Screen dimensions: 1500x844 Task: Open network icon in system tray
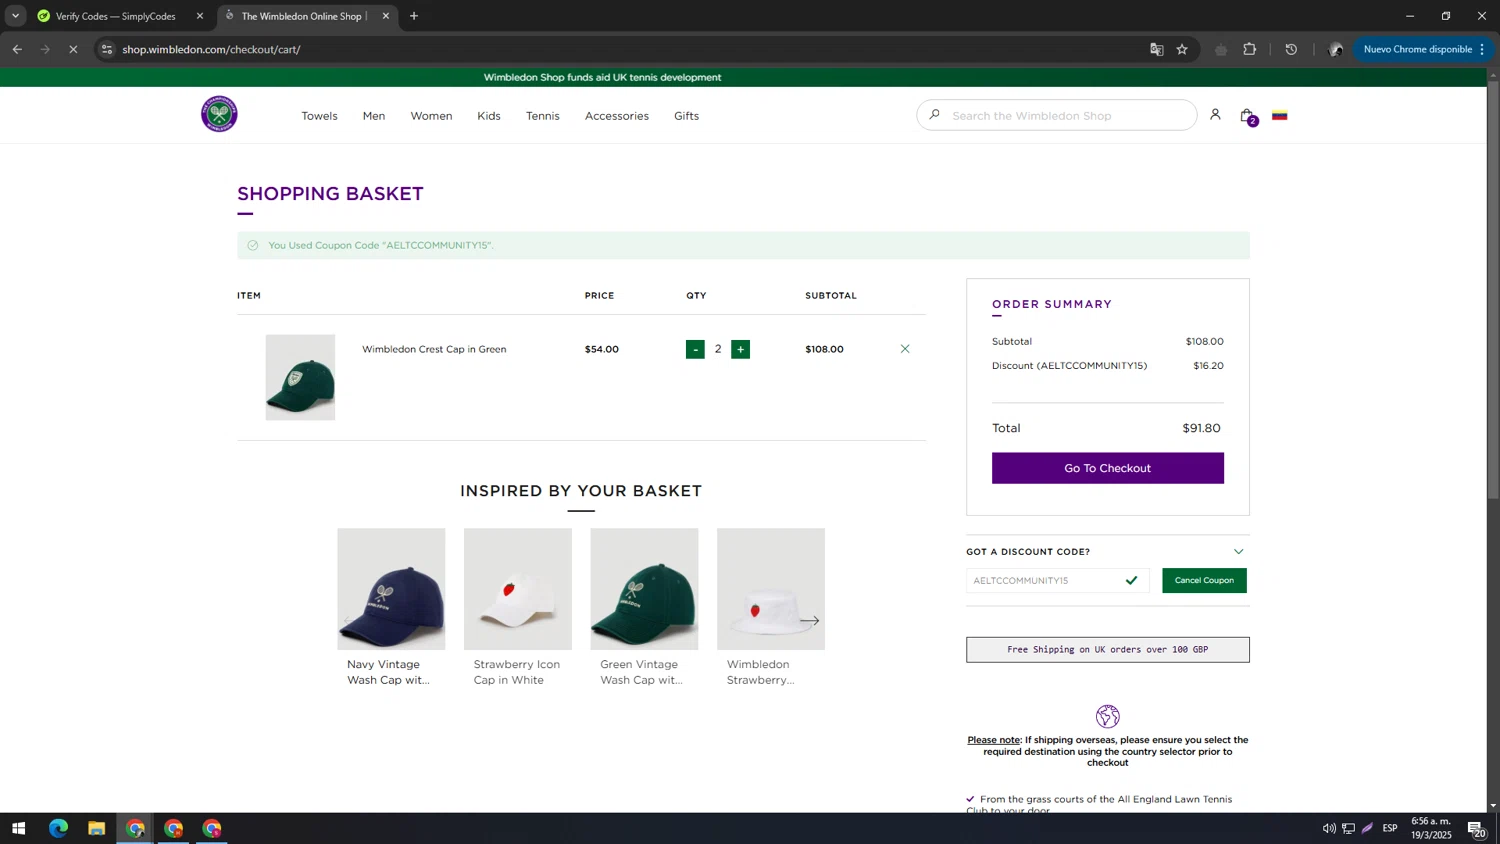(1348, 828)
